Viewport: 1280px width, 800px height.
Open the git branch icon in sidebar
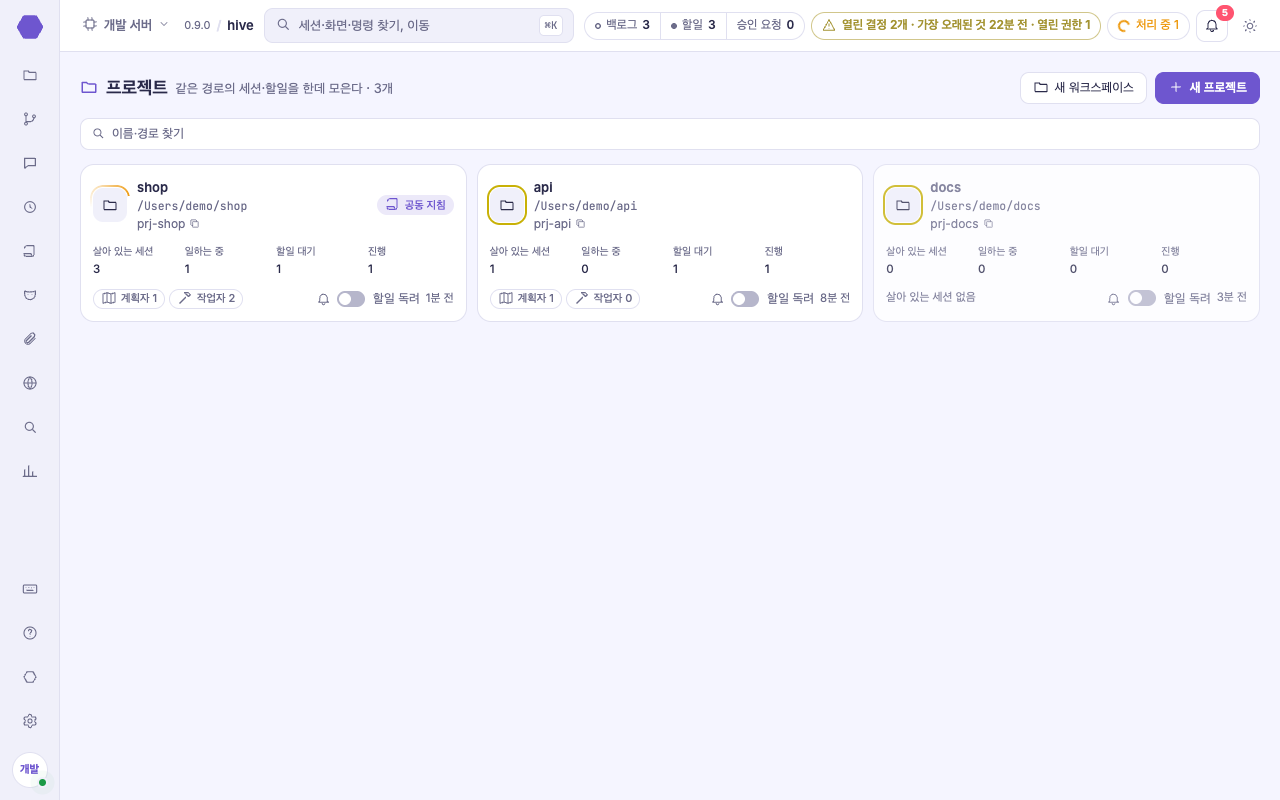pos(30,119)
